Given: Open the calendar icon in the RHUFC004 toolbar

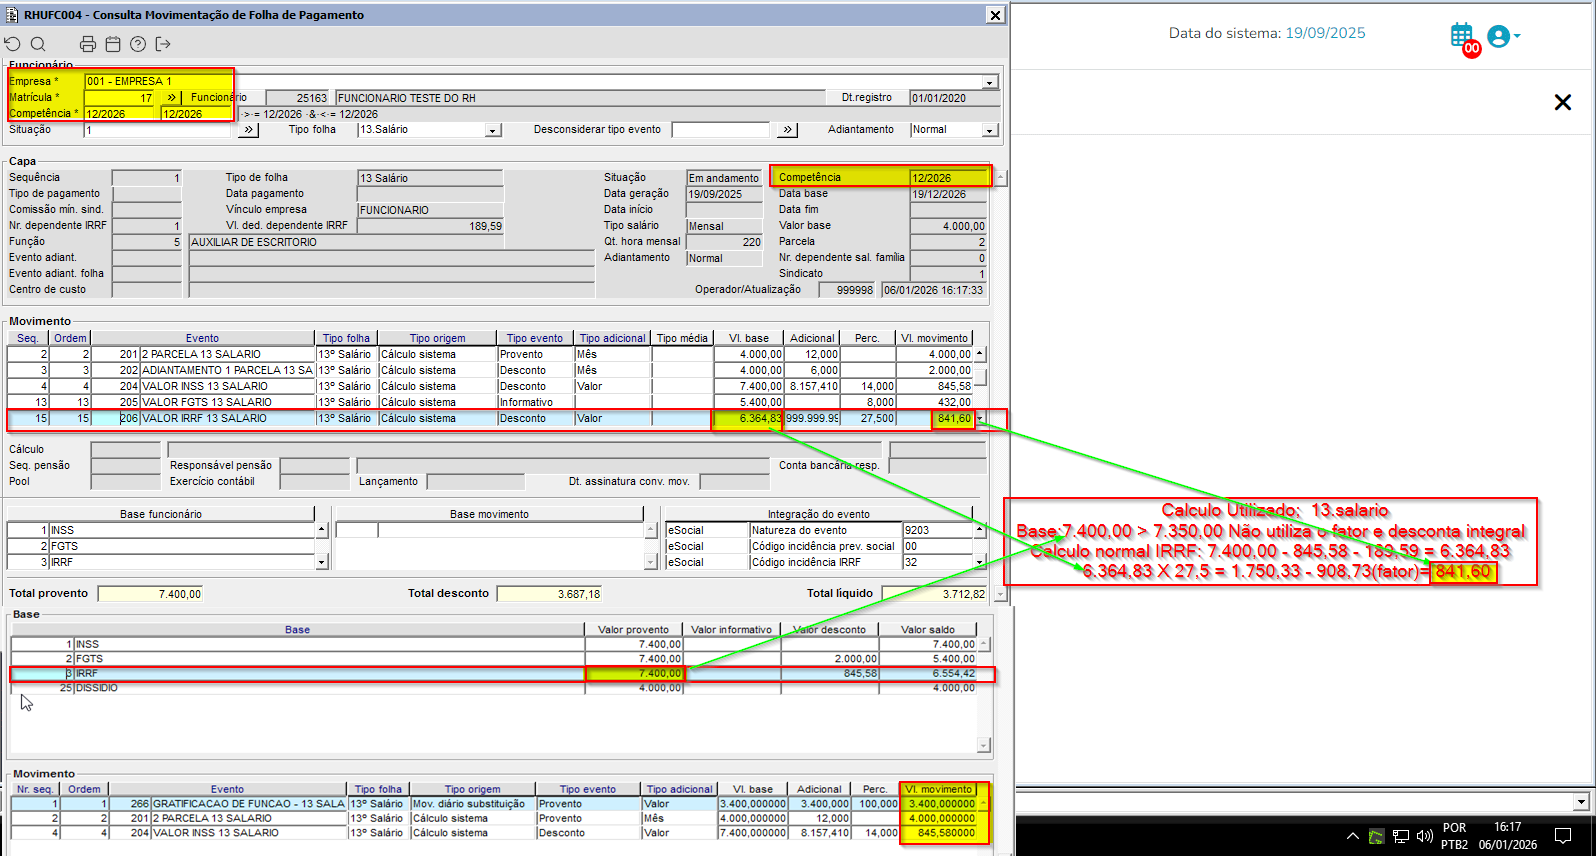Looking at the screenshot, I should (113, 44).
